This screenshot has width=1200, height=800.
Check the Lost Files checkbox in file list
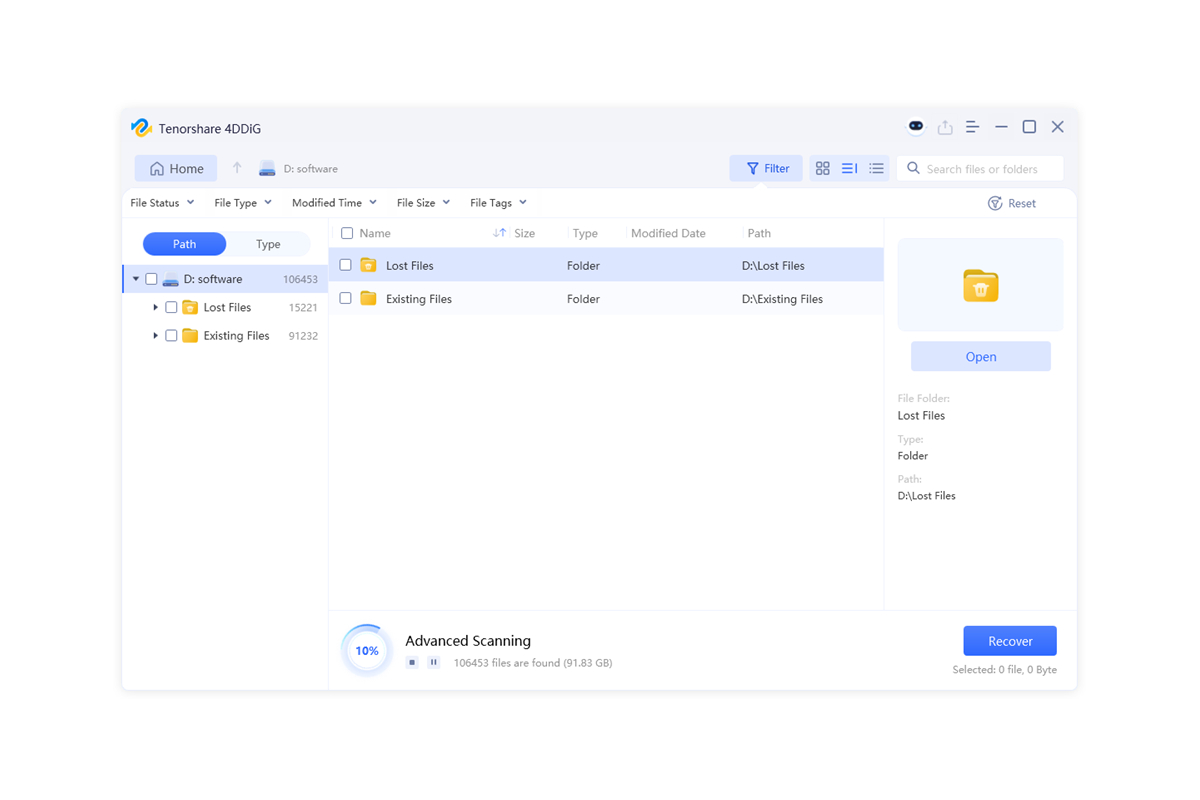(x=345, y=265)
